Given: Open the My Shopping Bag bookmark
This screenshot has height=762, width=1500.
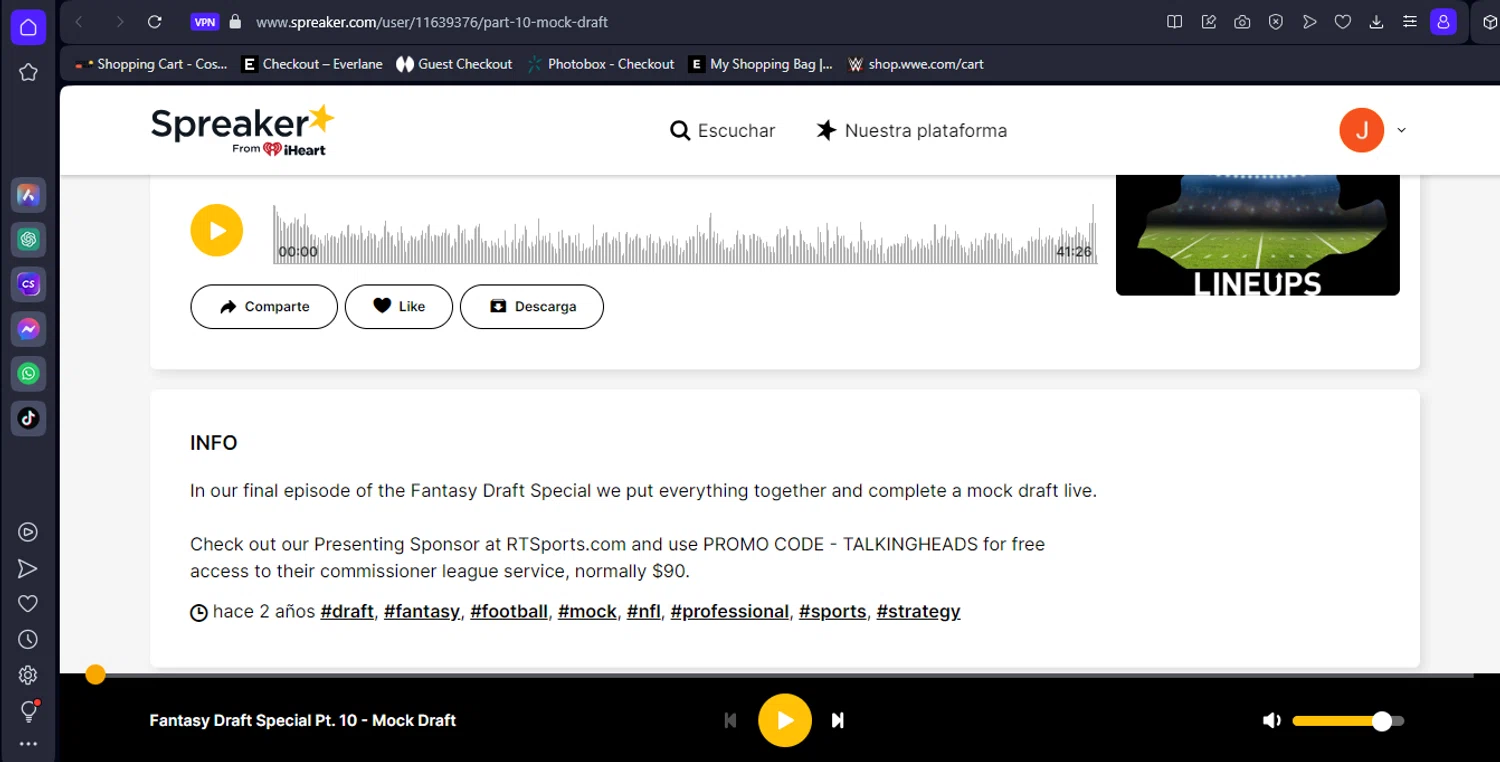Looking at the screenshot, I should (761, 64).
